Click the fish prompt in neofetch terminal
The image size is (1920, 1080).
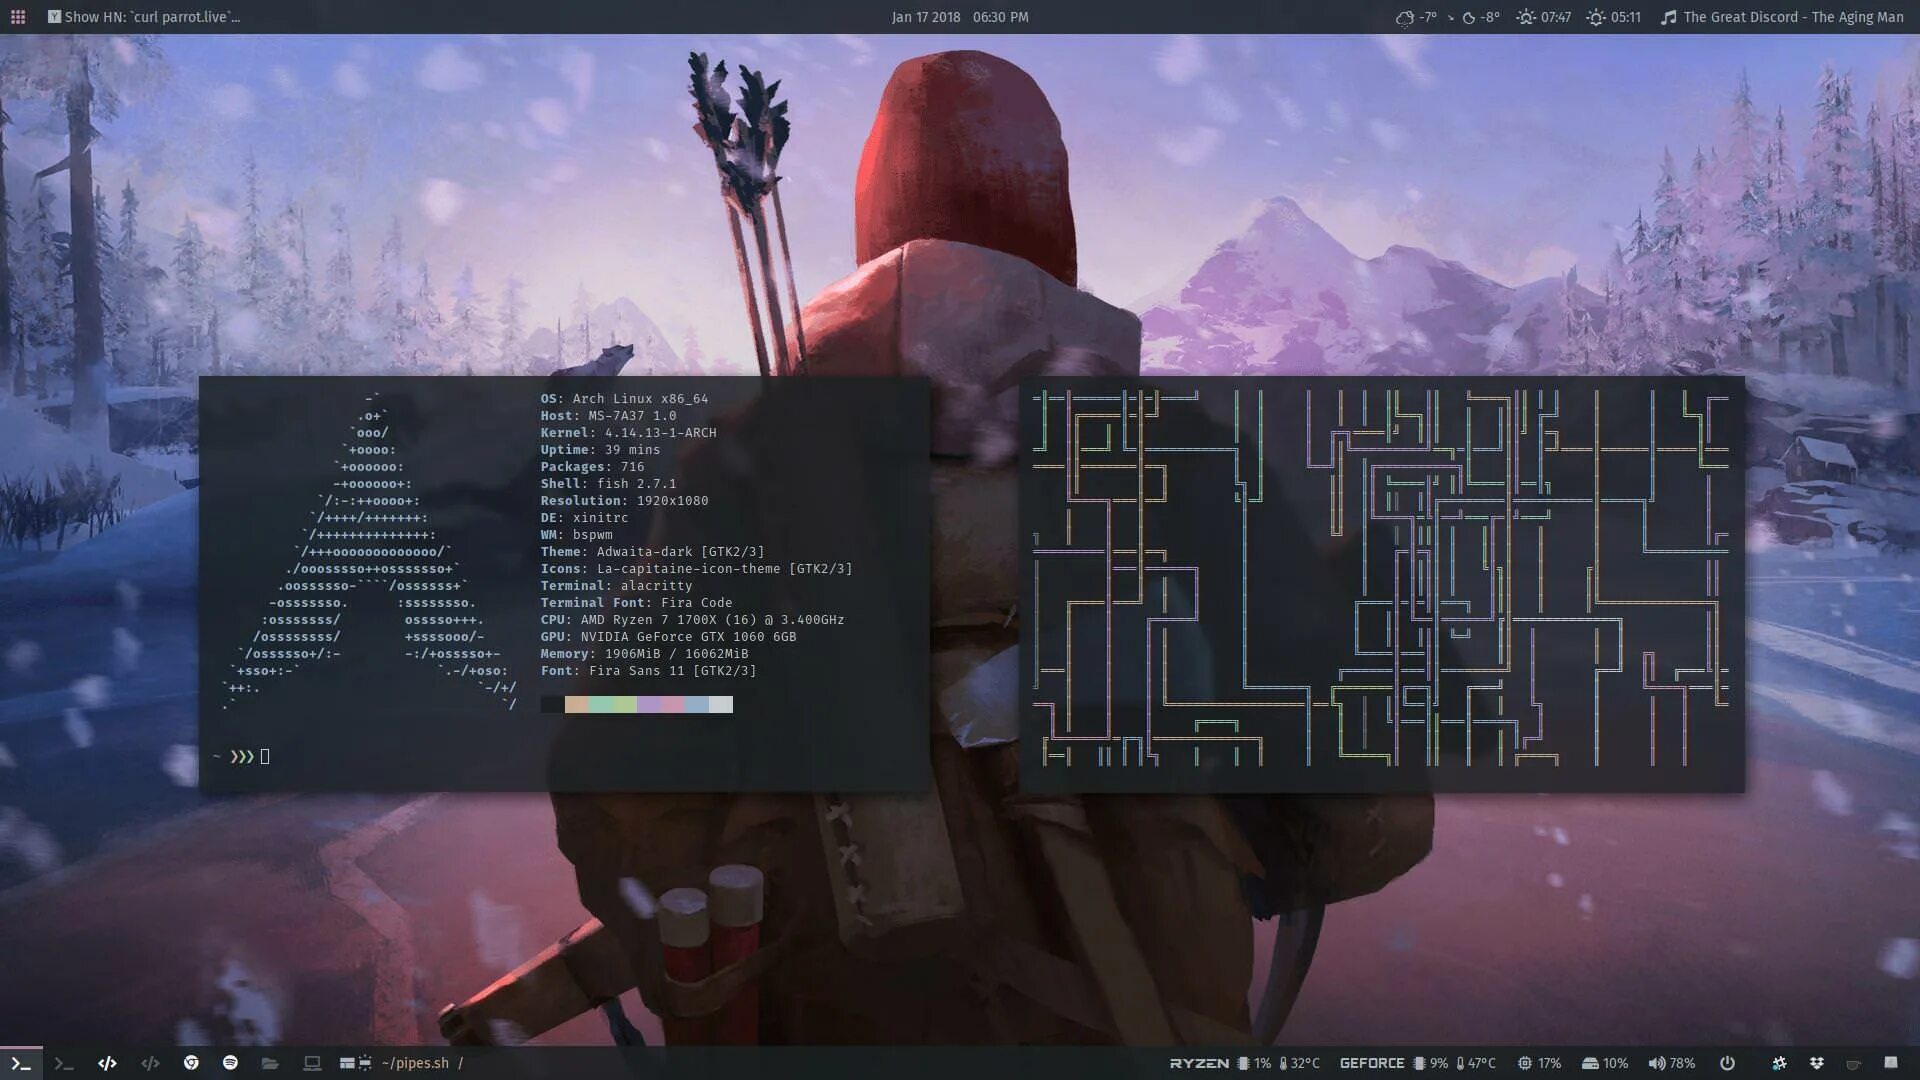click(x=242, y=757)
